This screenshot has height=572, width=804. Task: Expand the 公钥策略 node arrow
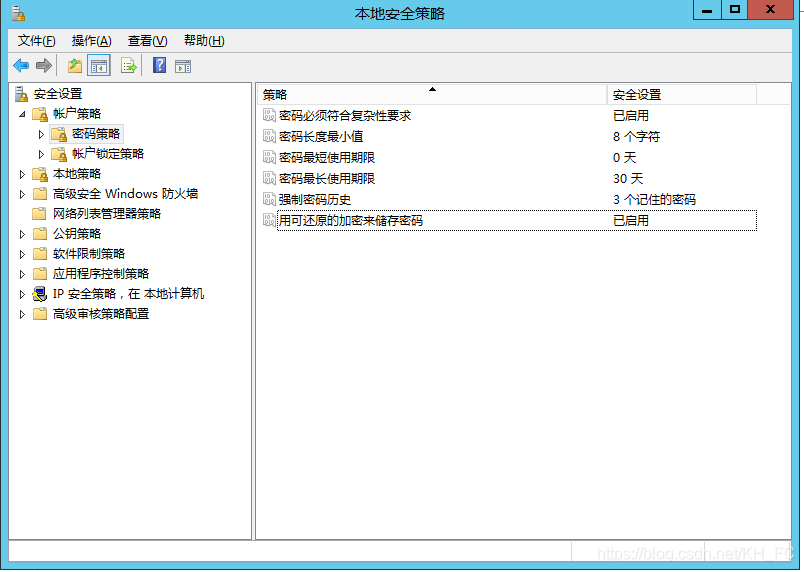pyautogui.click(x=22, y=234)
